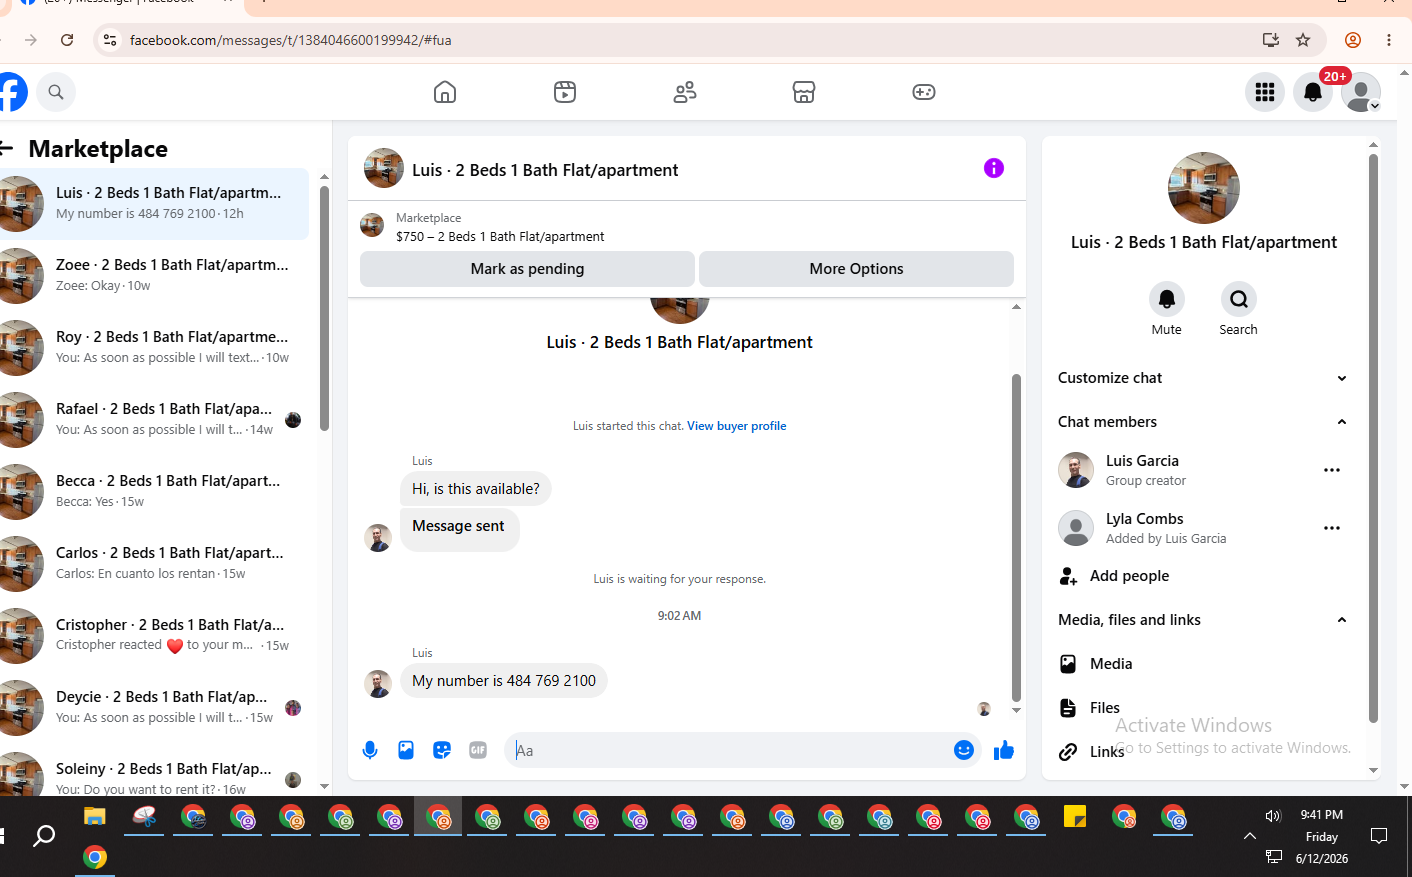Click the Facebook logo
Image resolution: width=1412 pixels, height=877 pixels.
pos(12,92)
